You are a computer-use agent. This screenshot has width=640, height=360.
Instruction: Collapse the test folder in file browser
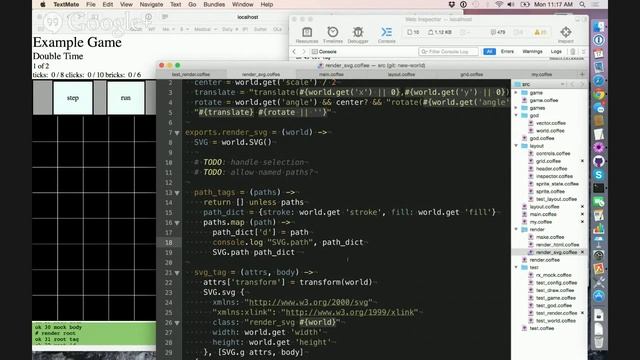[516, 267]
